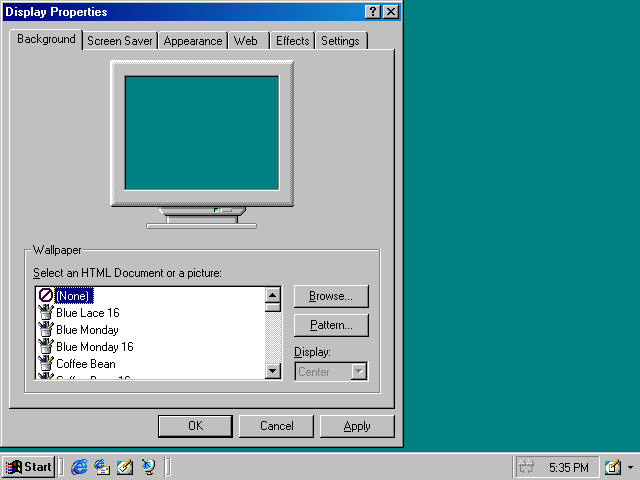Click the Show Desktop quick launch icon
Screen dimensions: 640x480
click(x=125, y=467)
